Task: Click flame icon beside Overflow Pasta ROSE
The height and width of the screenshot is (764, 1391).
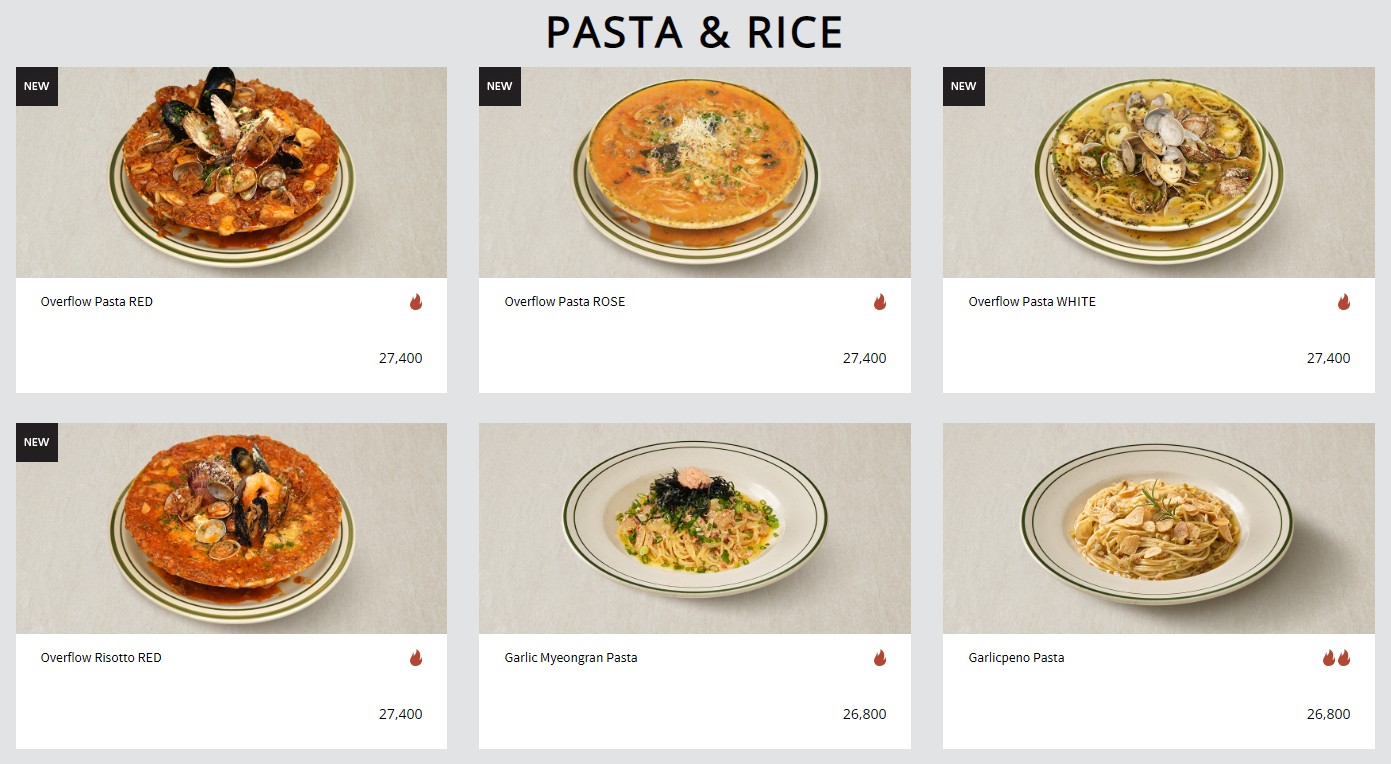Action: (880, 301)
